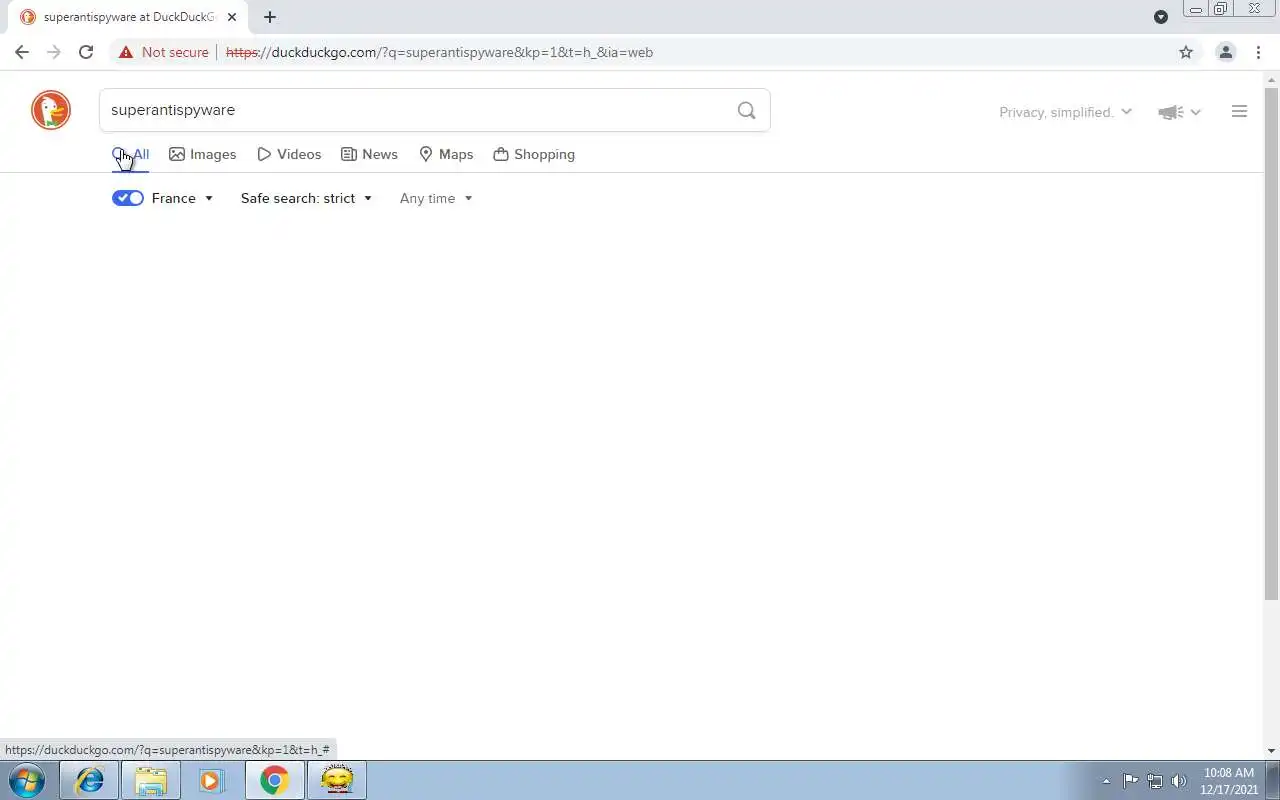
Task: Click Chrome icon in the taskbar
Action: 274,780
